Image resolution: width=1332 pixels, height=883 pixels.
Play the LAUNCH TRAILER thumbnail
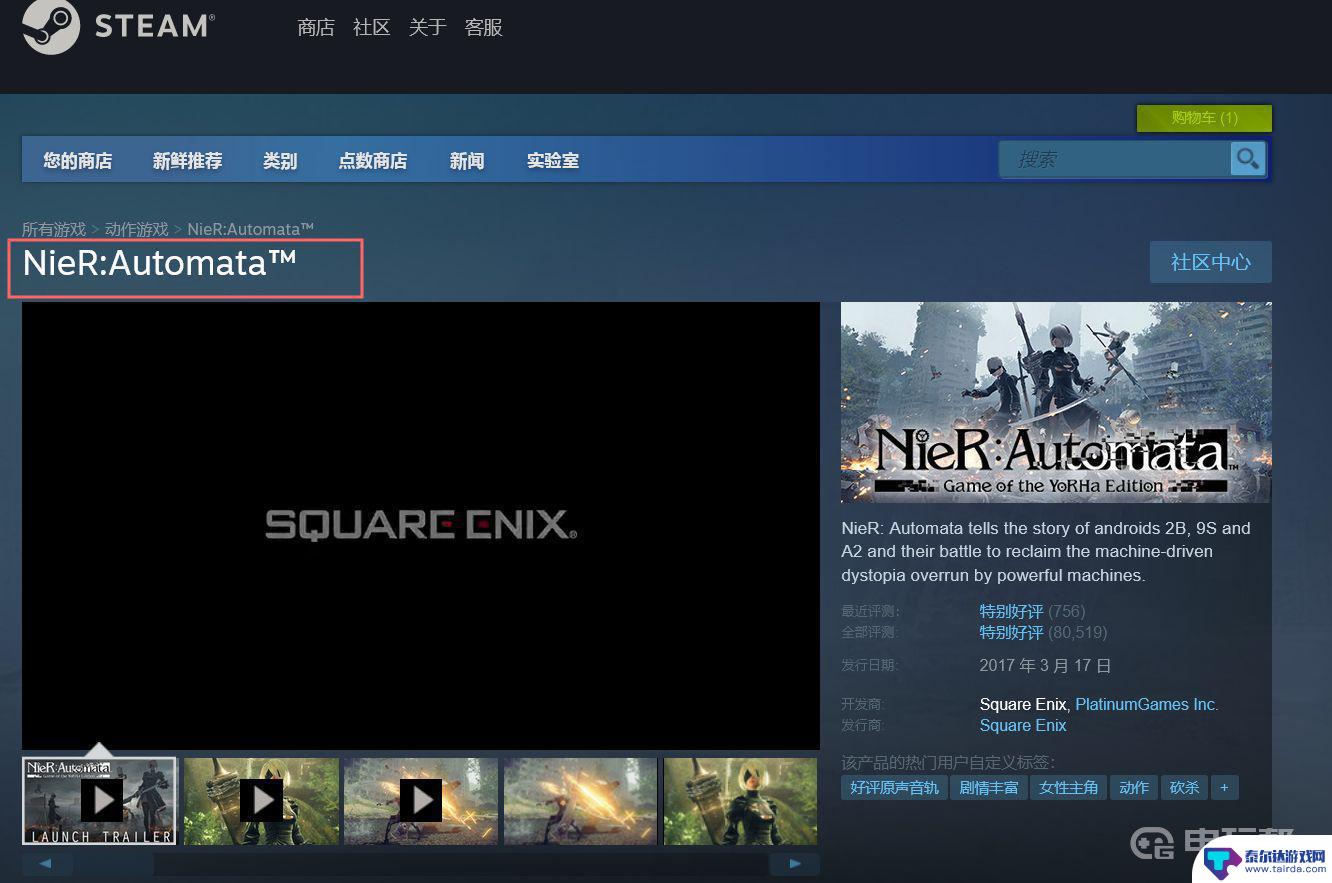[100, 801]
